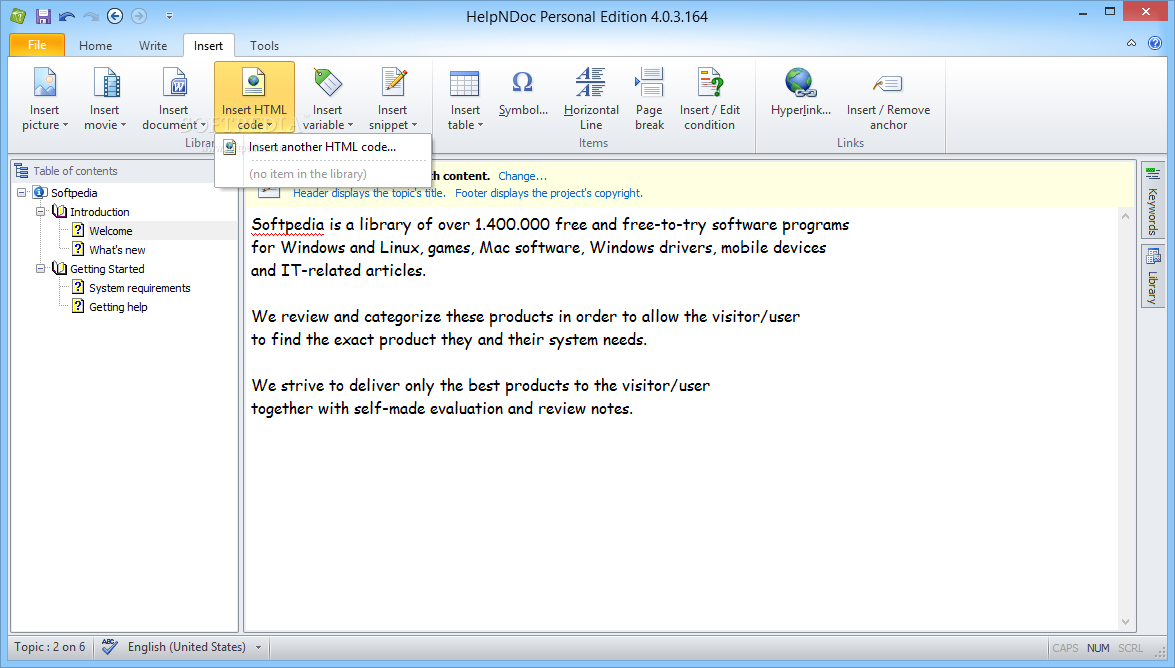Screen dimensions: 1175x668
Task: Select the What's new topic
Action: (117, 250)
